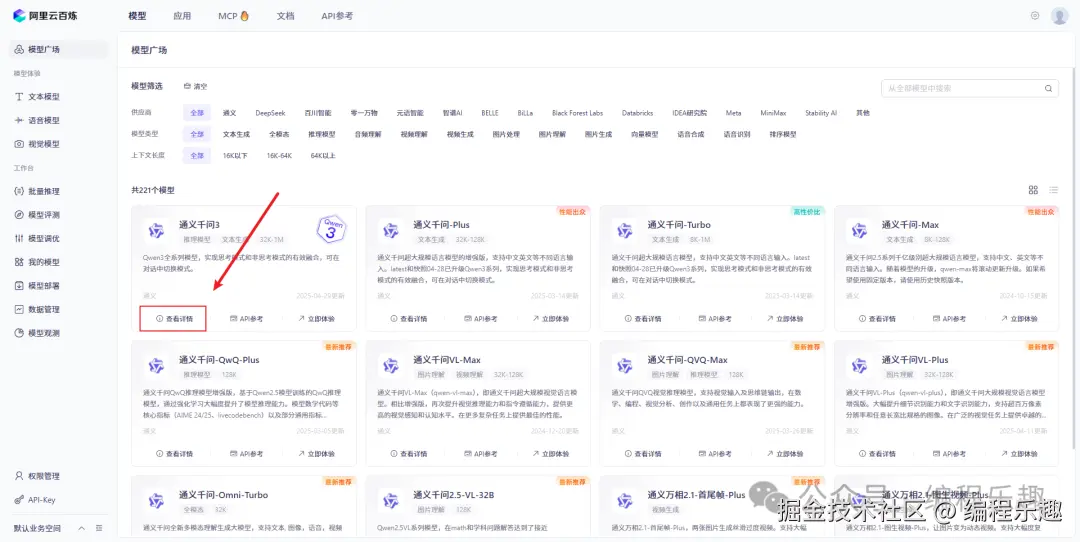
Task: Select Black Forest Labs supplier filter
Action: point(577,113)
